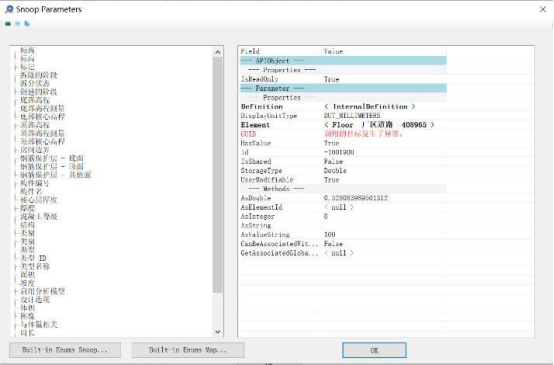Click the Print toolbar icon
554x365 pixels.
tap(8, 24)
